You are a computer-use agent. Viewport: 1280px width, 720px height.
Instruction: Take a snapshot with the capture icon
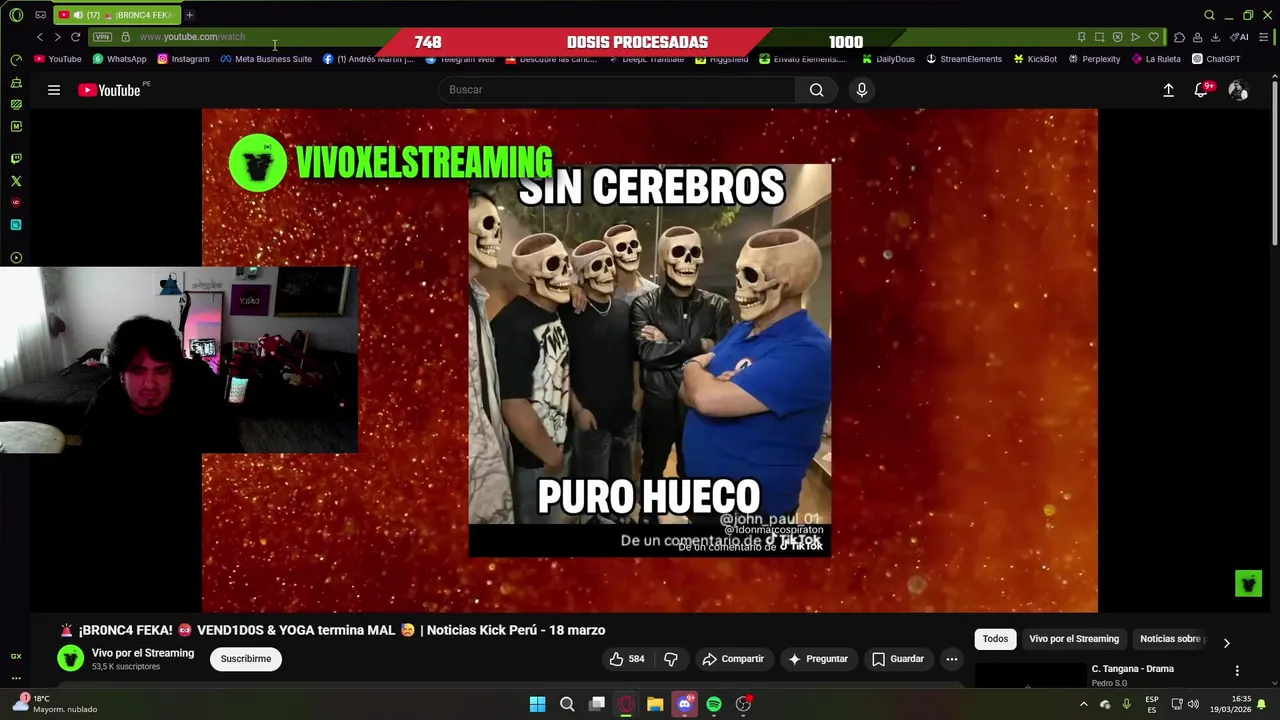pyautogui.click(x=1099, y=37)
